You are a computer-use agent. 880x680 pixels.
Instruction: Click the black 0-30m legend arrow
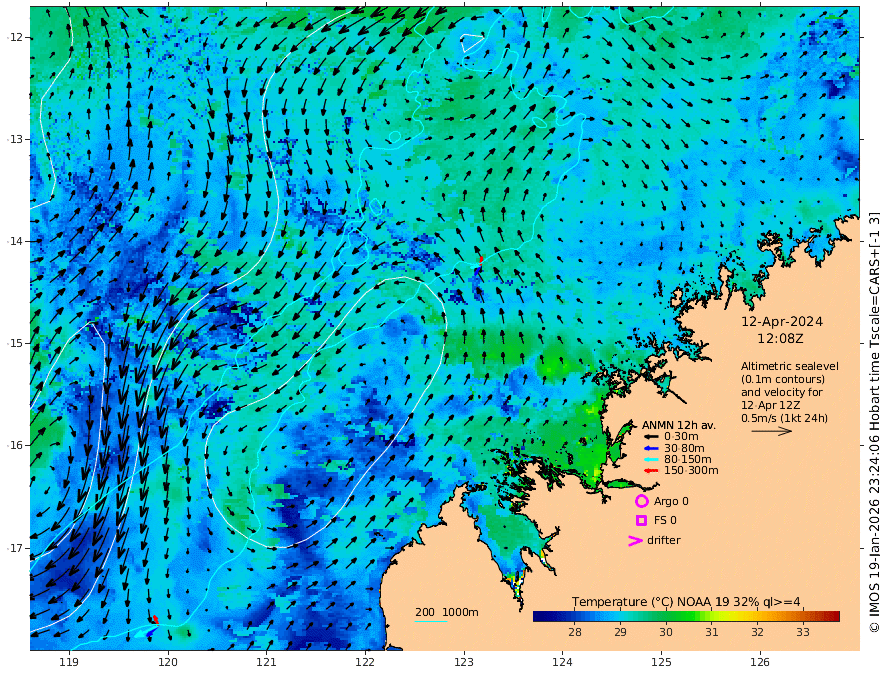point(650,437)
